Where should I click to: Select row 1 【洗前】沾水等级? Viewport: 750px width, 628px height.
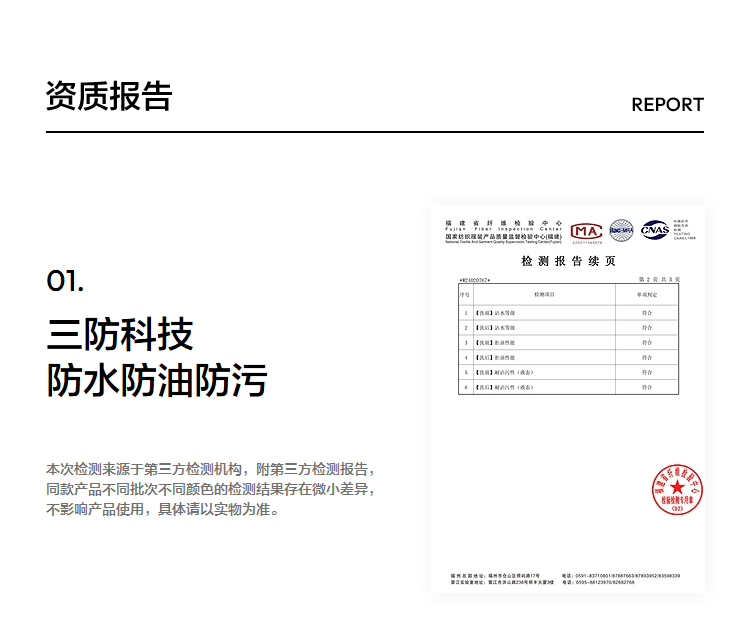pyautogui.click(x=568, y=313)
